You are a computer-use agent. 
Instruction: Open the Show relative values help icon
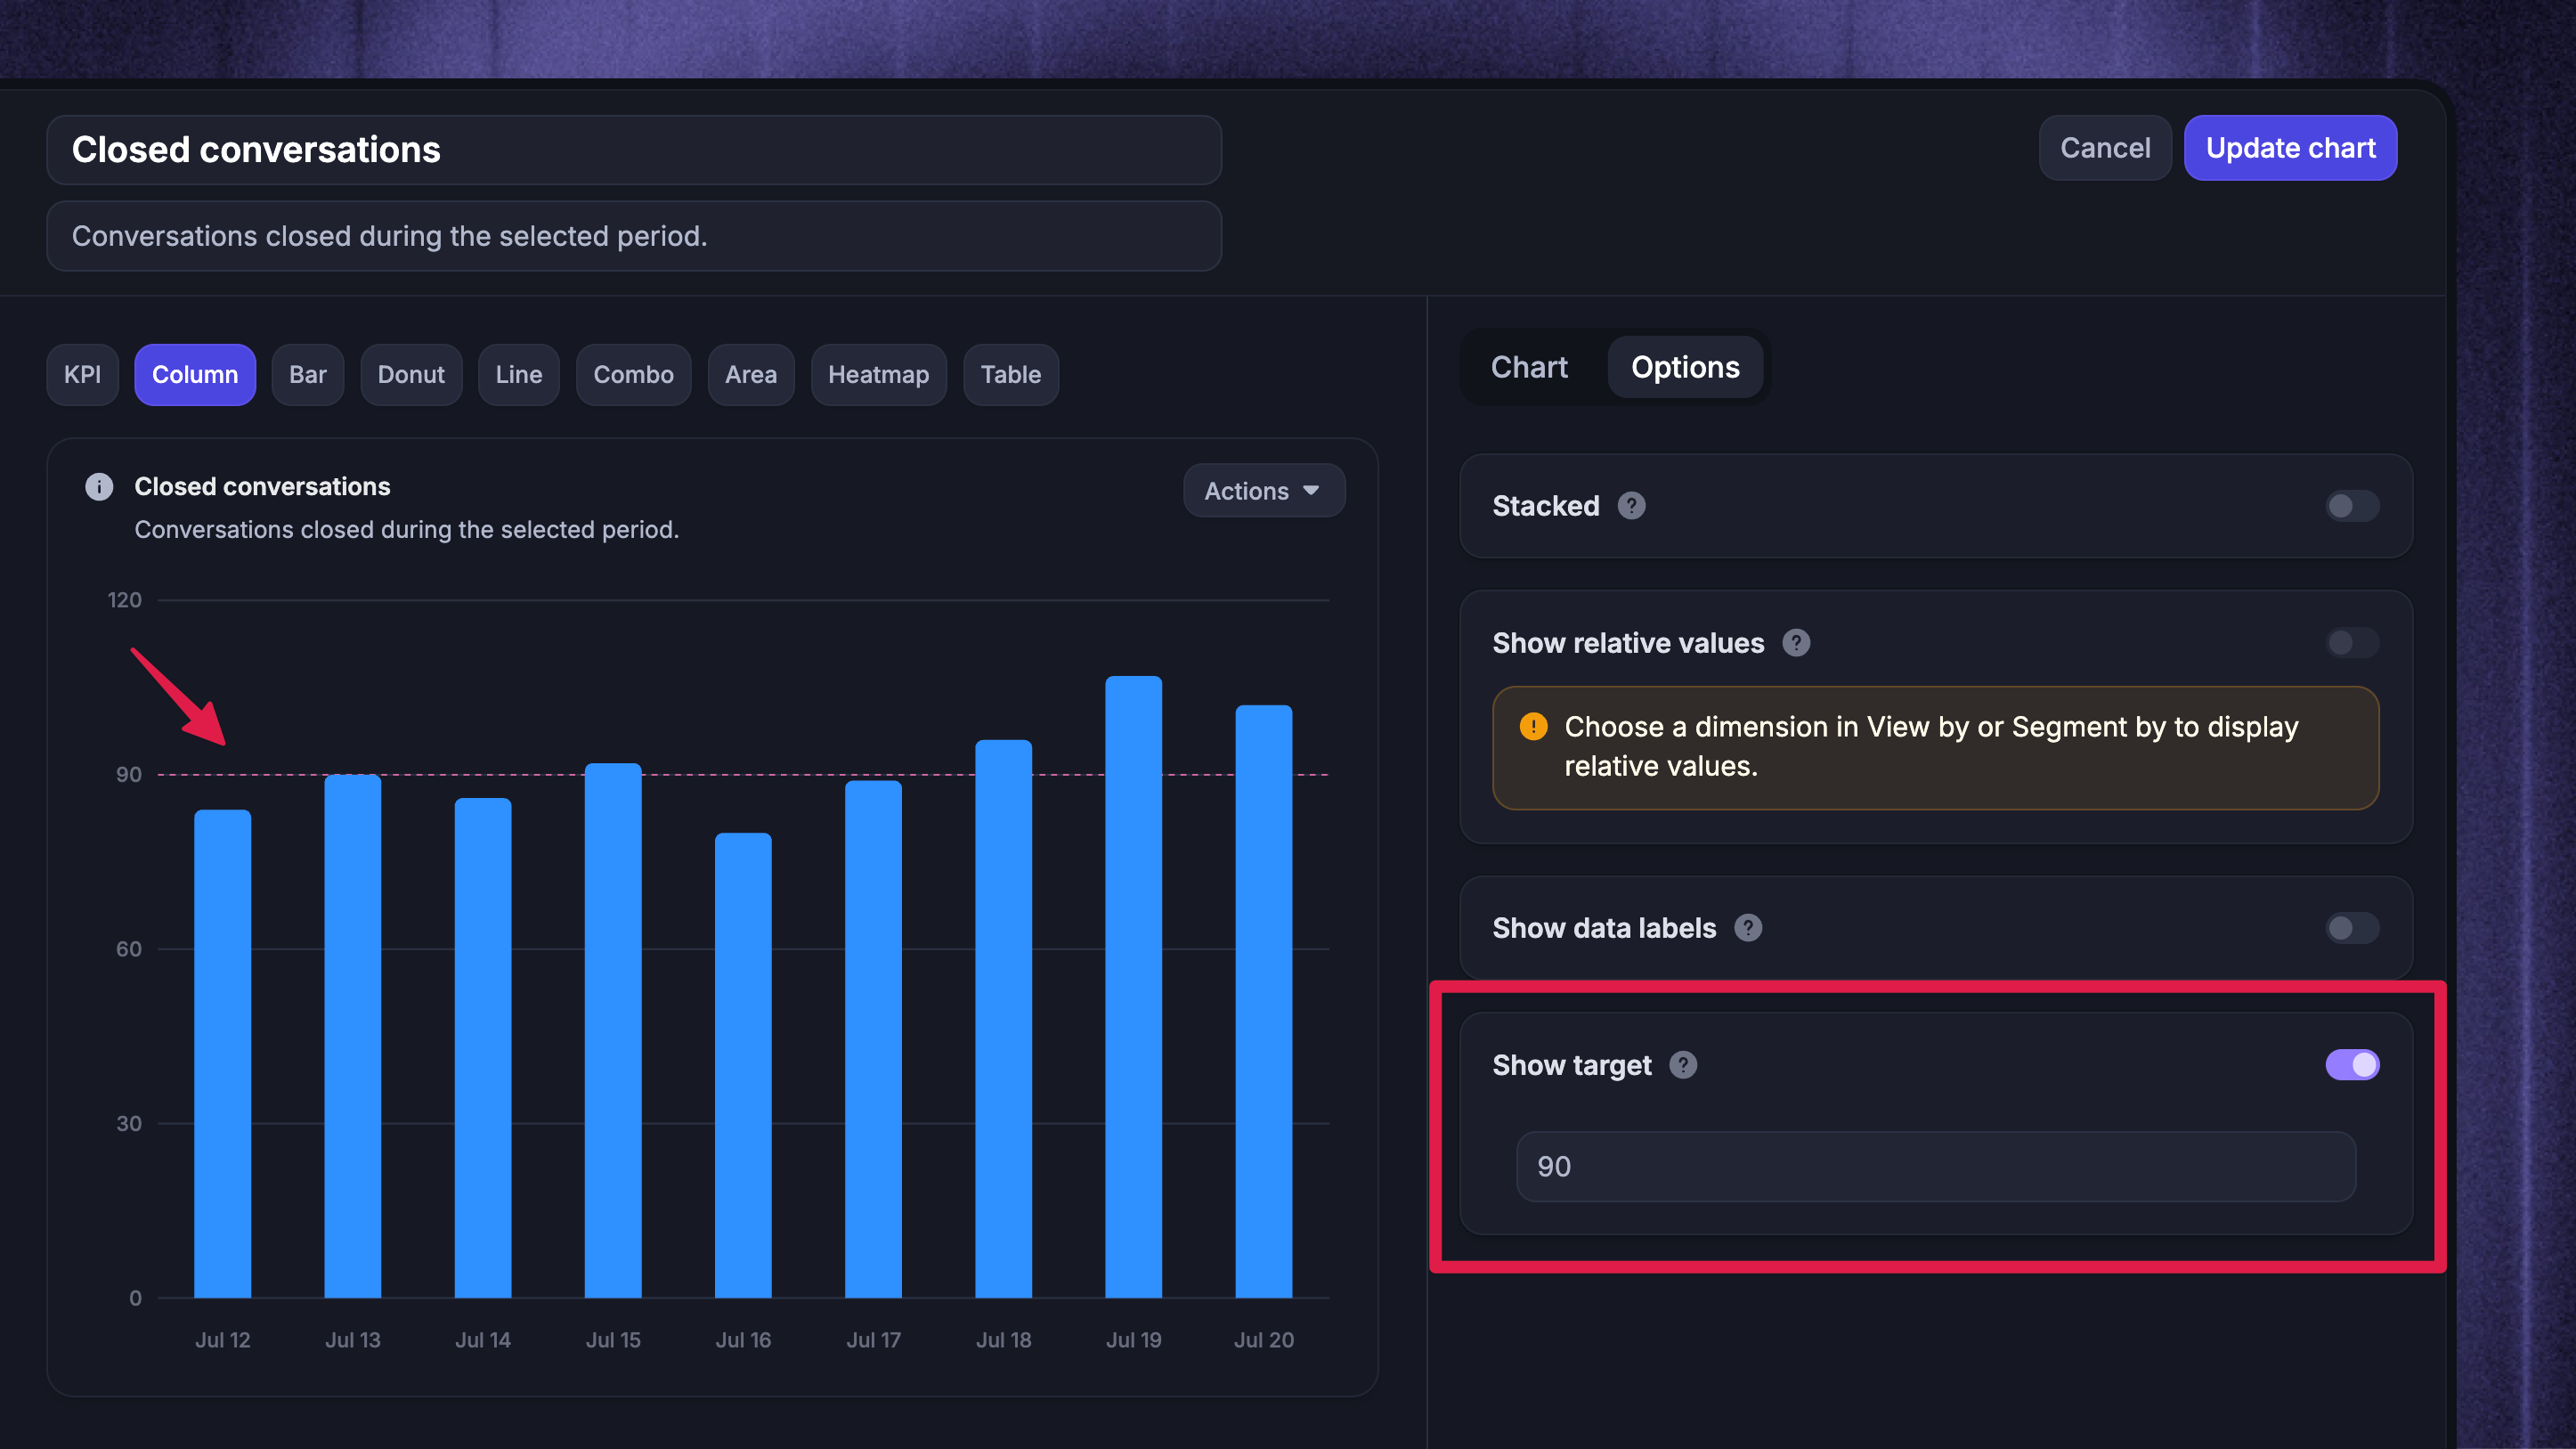pyautogui.click(x=1796, y=643)
